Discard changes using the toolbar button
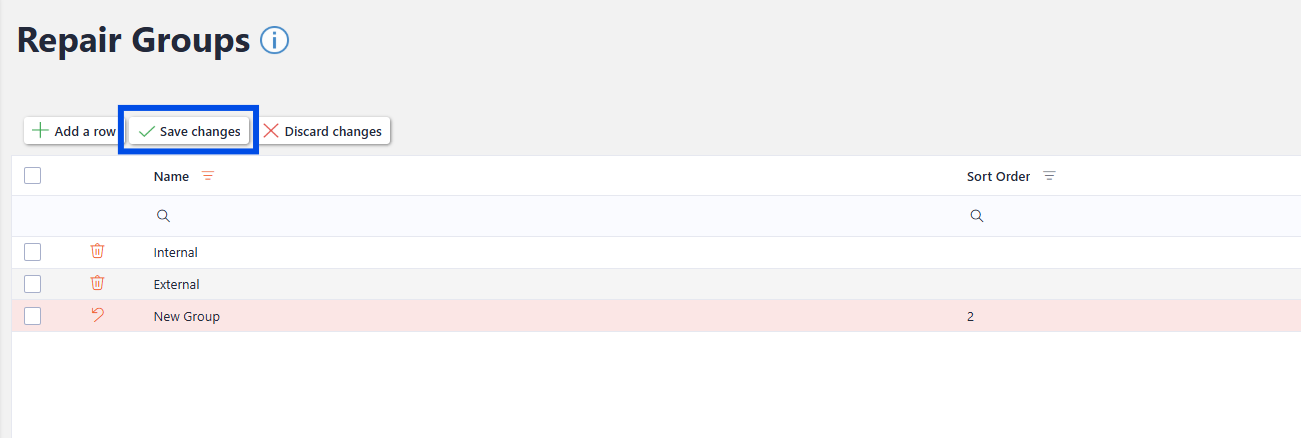Screen dimensions: 1301x438 coord(323,131)
